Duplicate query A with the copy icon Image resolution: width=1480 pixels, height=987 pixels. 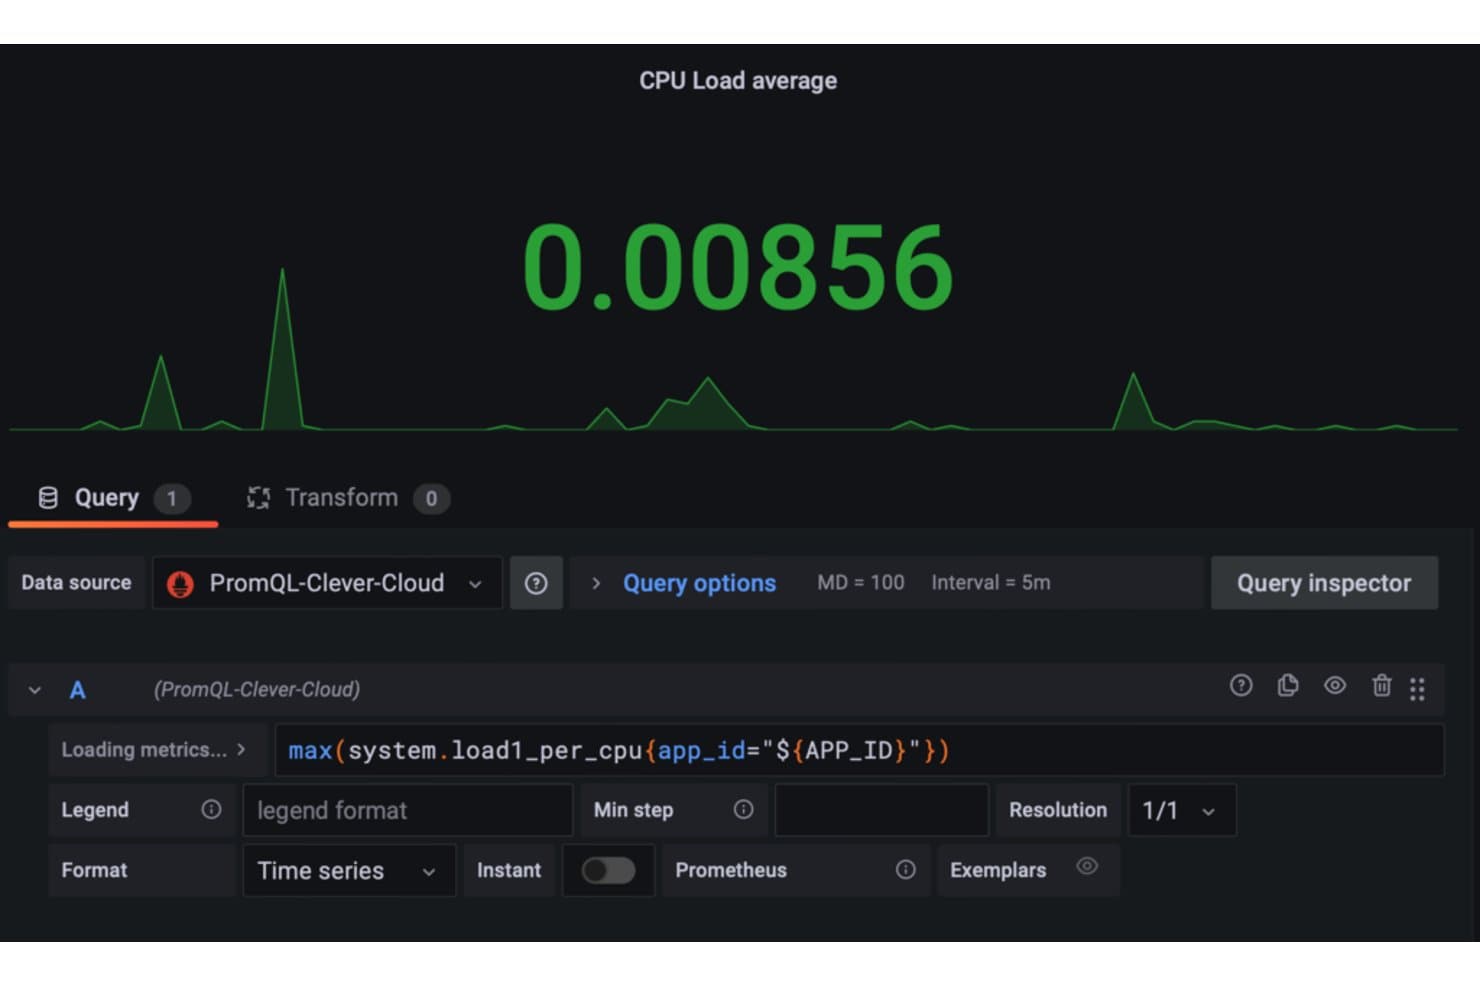pyautogui.click(x=1288, y=686)
